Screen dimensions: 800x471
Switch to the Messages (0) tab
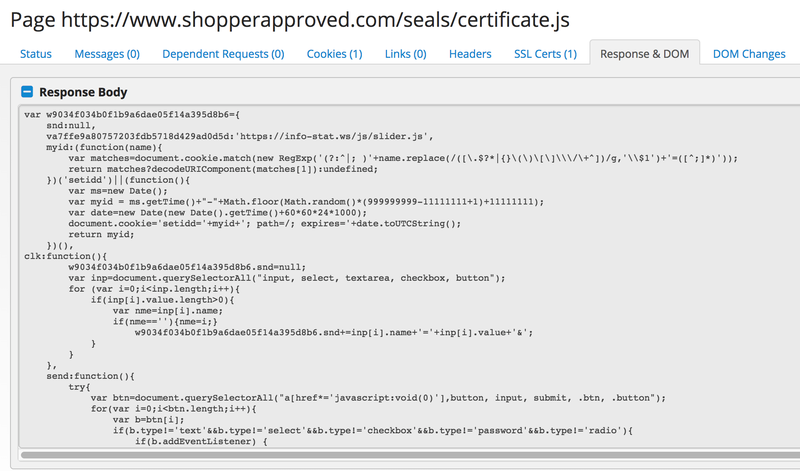click(107, 54)
